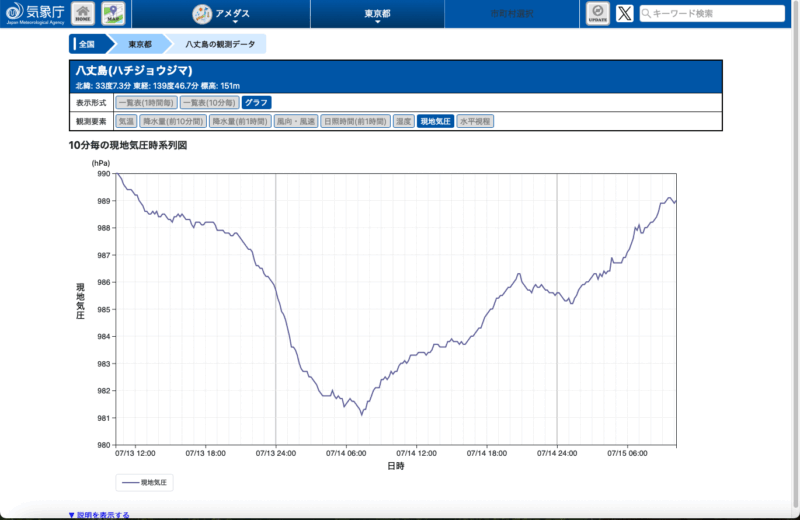Image resolution: width=800 pixels, height=520 pixels.
Task: Click the 10分毎の現地気圧時系列図 heading
Action: [128, 145]
